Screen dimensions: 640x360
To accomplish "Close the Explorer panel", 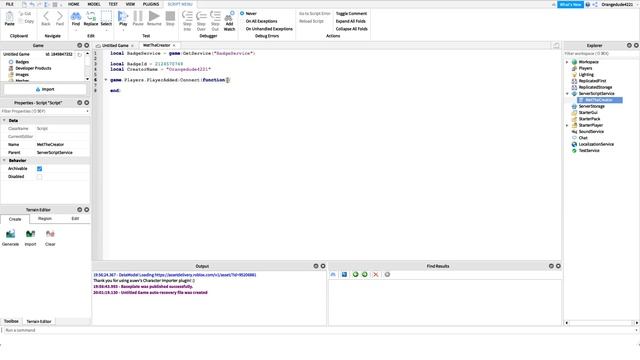I will coord(636,45).
